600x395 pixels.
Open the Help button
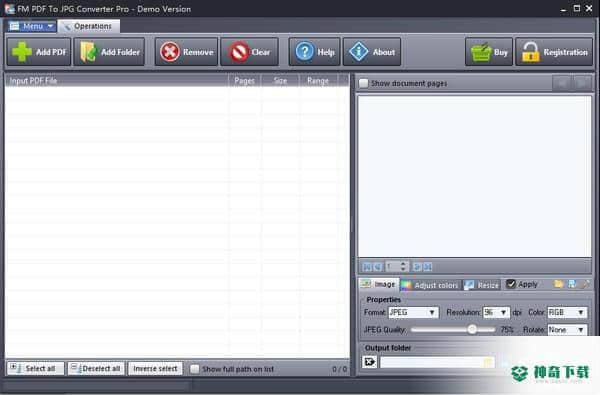click(314, 52)
